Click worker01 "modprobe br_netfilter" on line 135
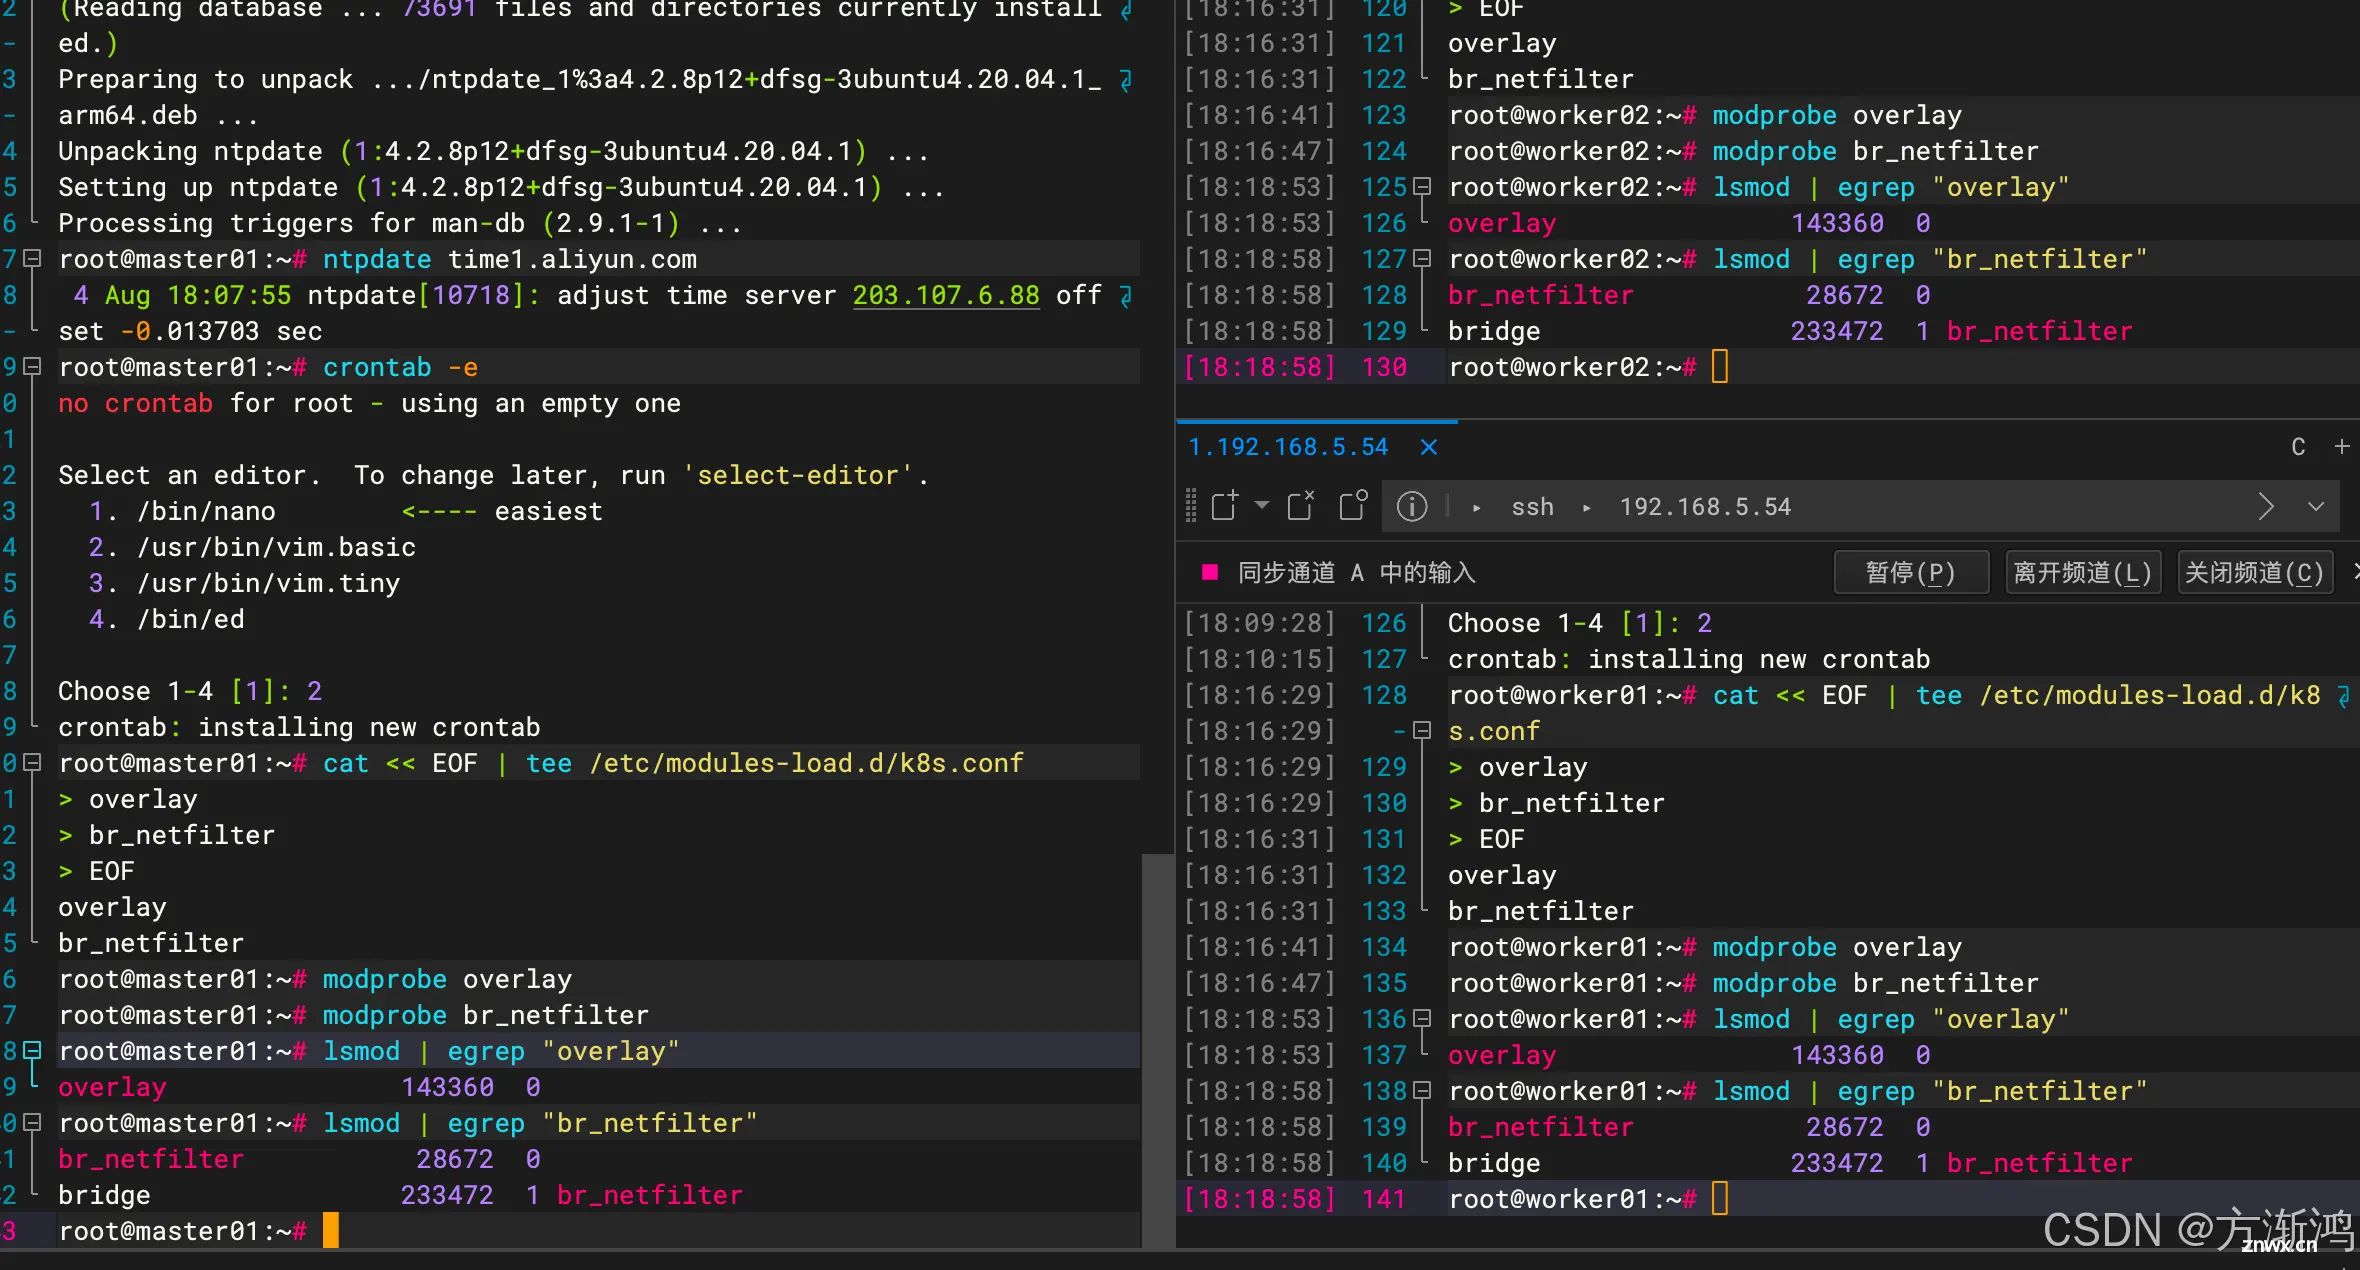This screenshot has width=2360, height=1270. click(1876, 983)
